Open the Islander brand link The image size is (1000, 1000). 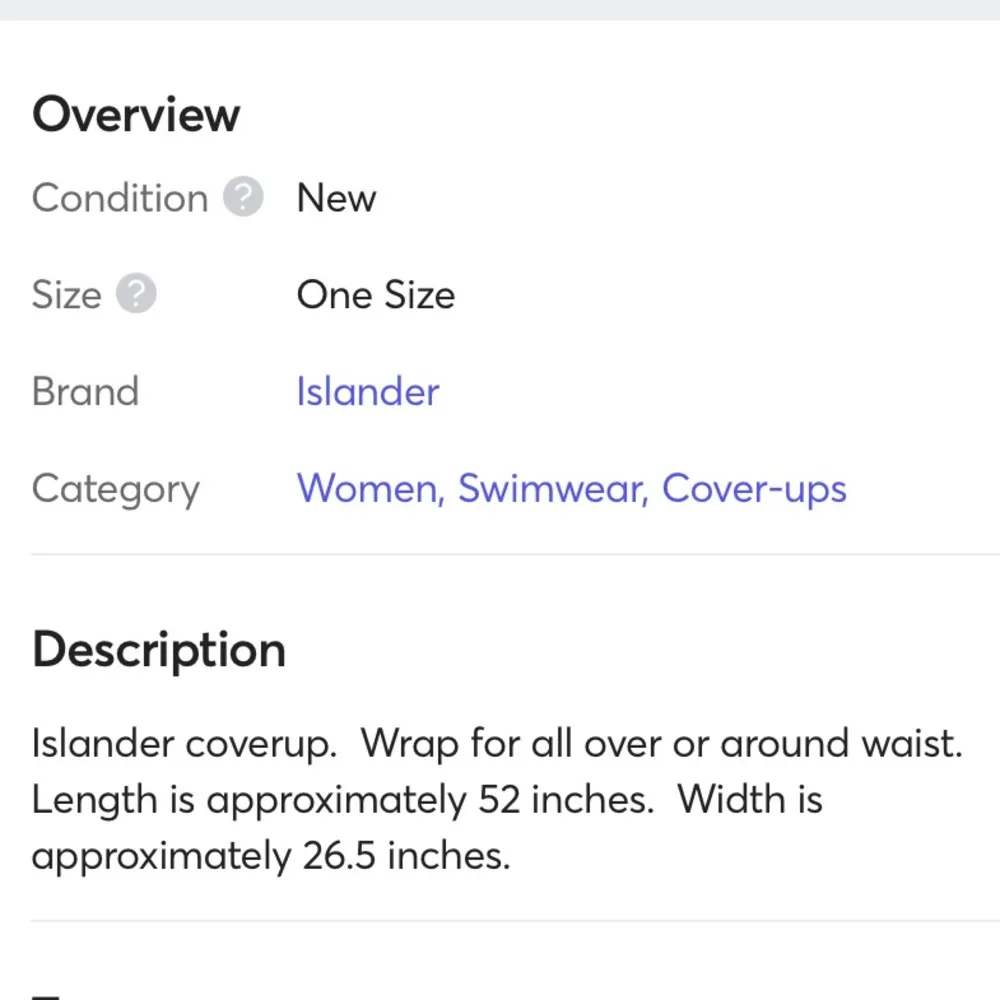click(366, 391)
